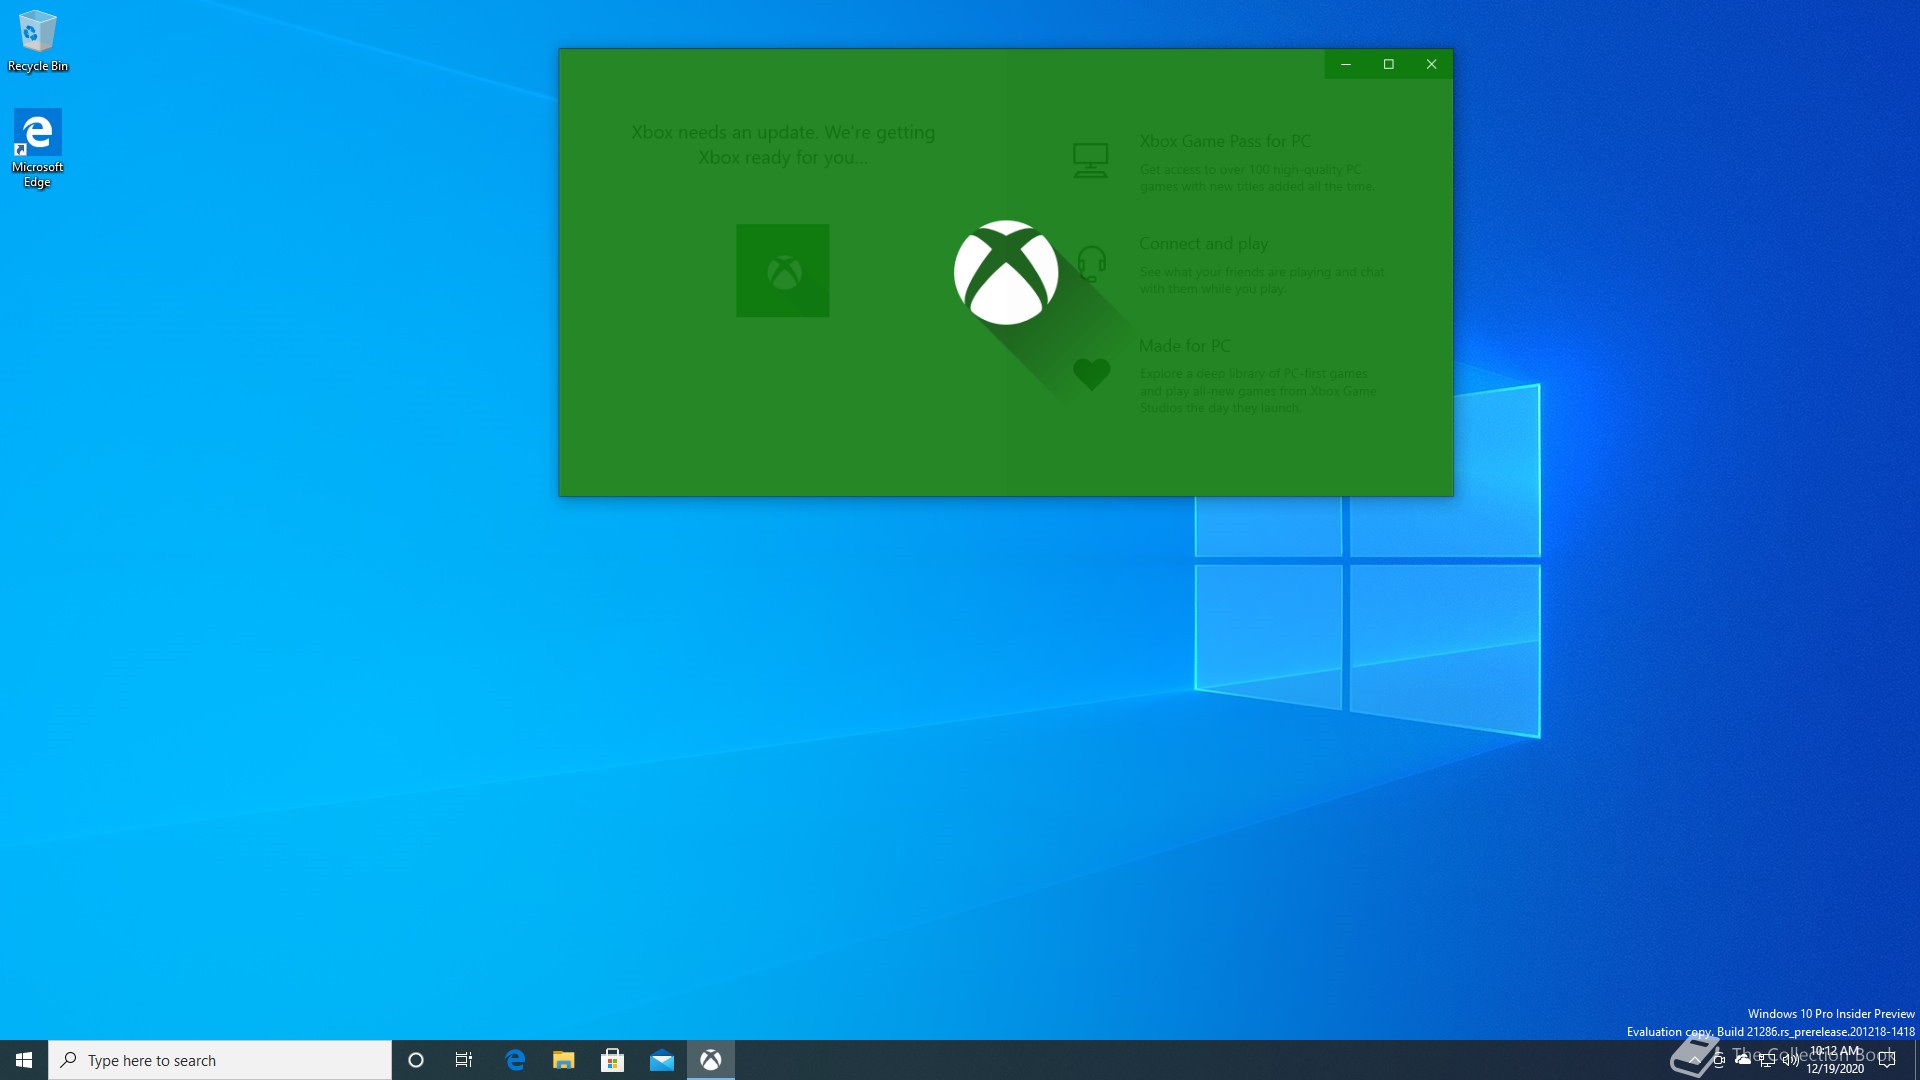Click the dark green Xbox tile image

tap(783, 271)
